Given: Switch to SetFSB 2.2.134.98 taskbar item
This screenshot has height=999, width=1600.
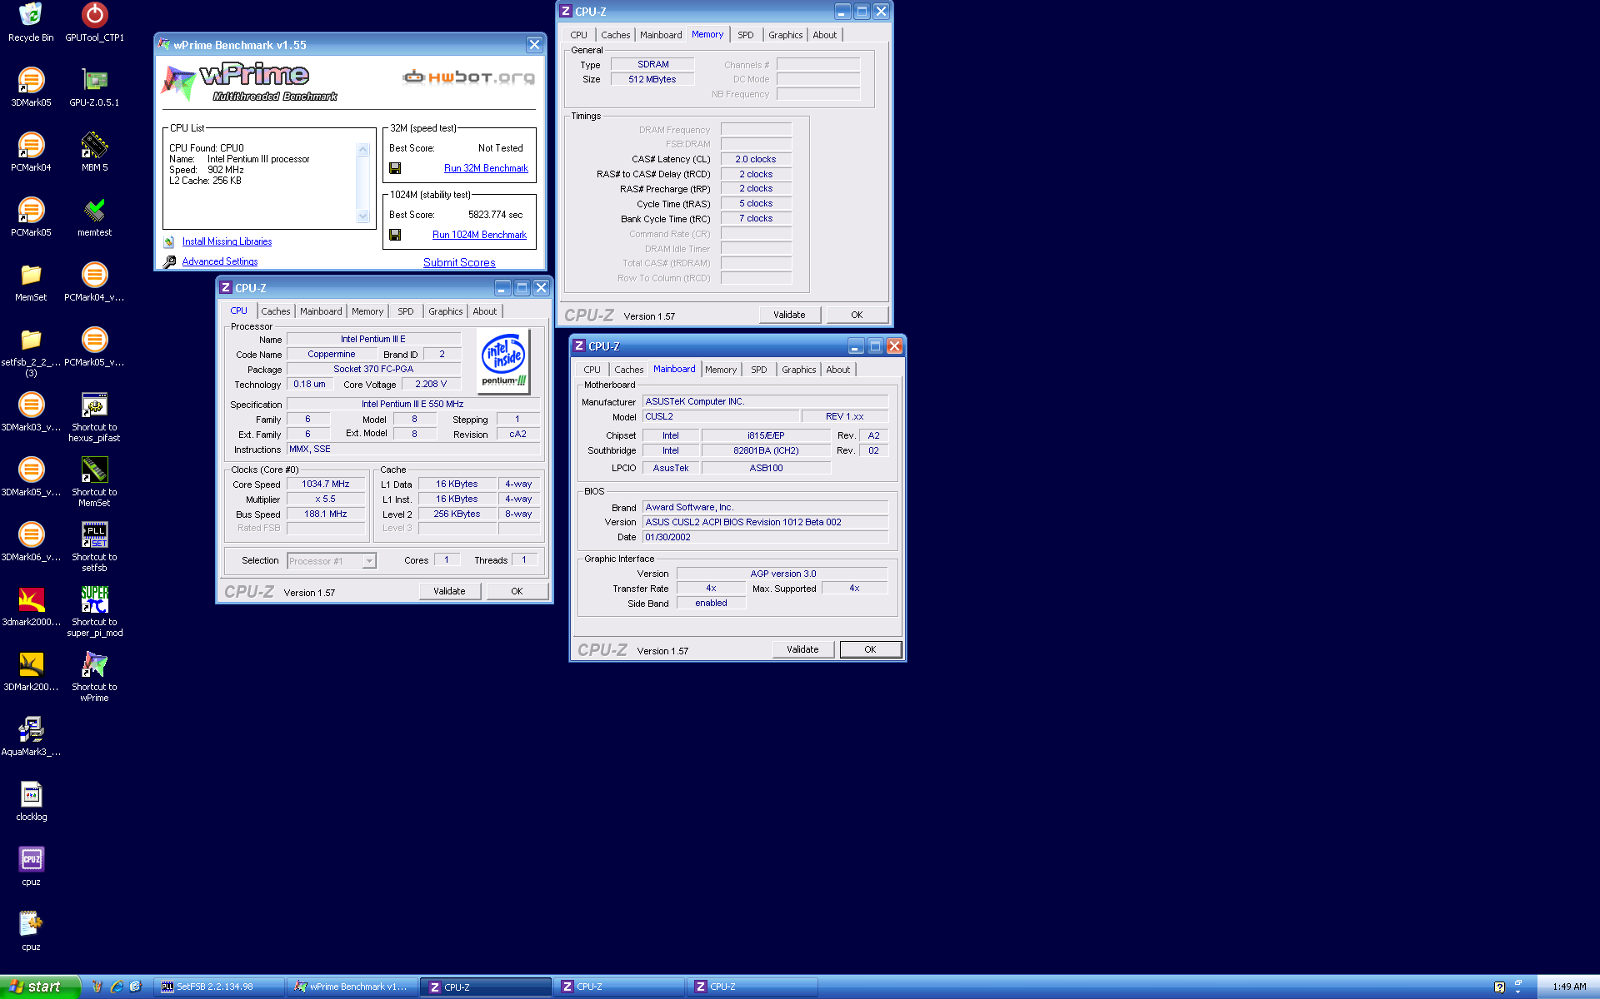Looking at the screenshot, I should pos(220,987).
